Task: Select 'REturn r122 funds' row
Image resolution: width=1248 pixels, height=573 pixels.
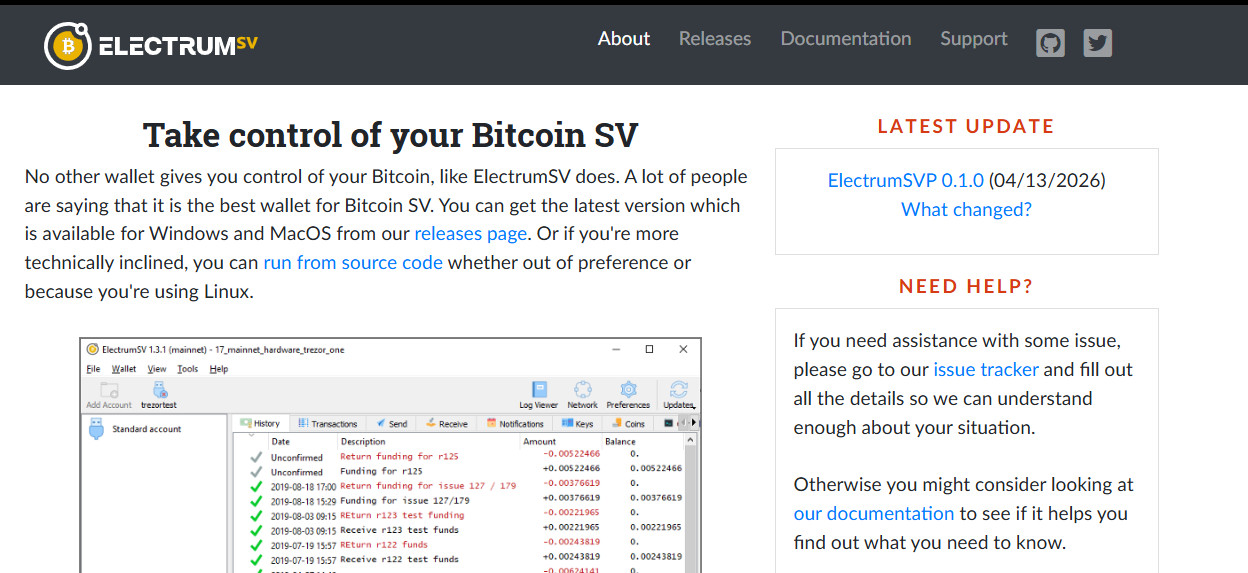Action: 467,544
